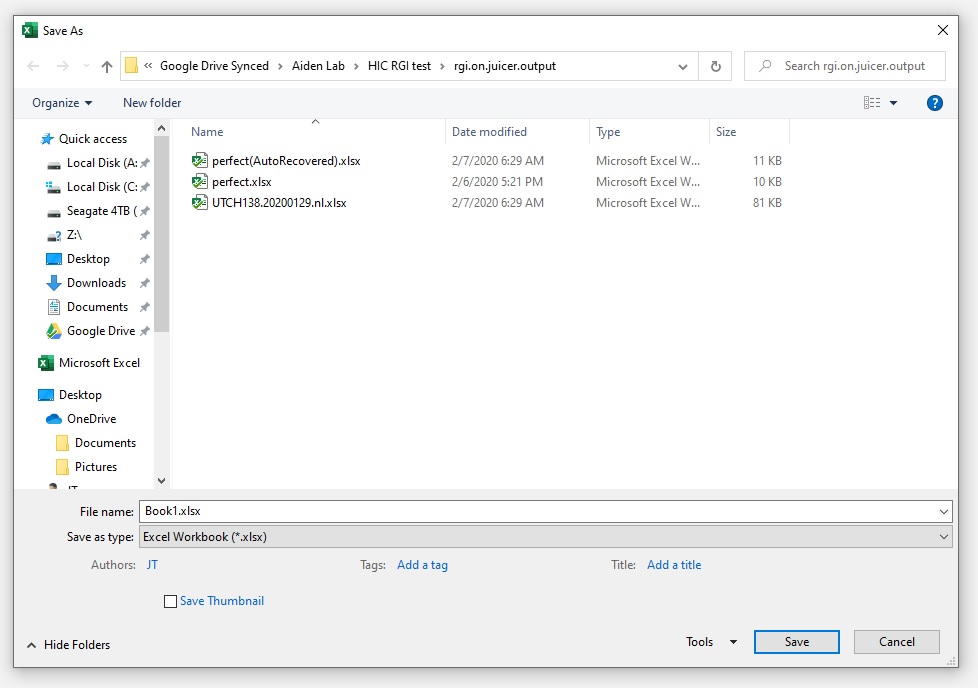Open perfect.xlsx via its Excel file icon
This screenshot has height=688, width=978.
click(200, 181)
